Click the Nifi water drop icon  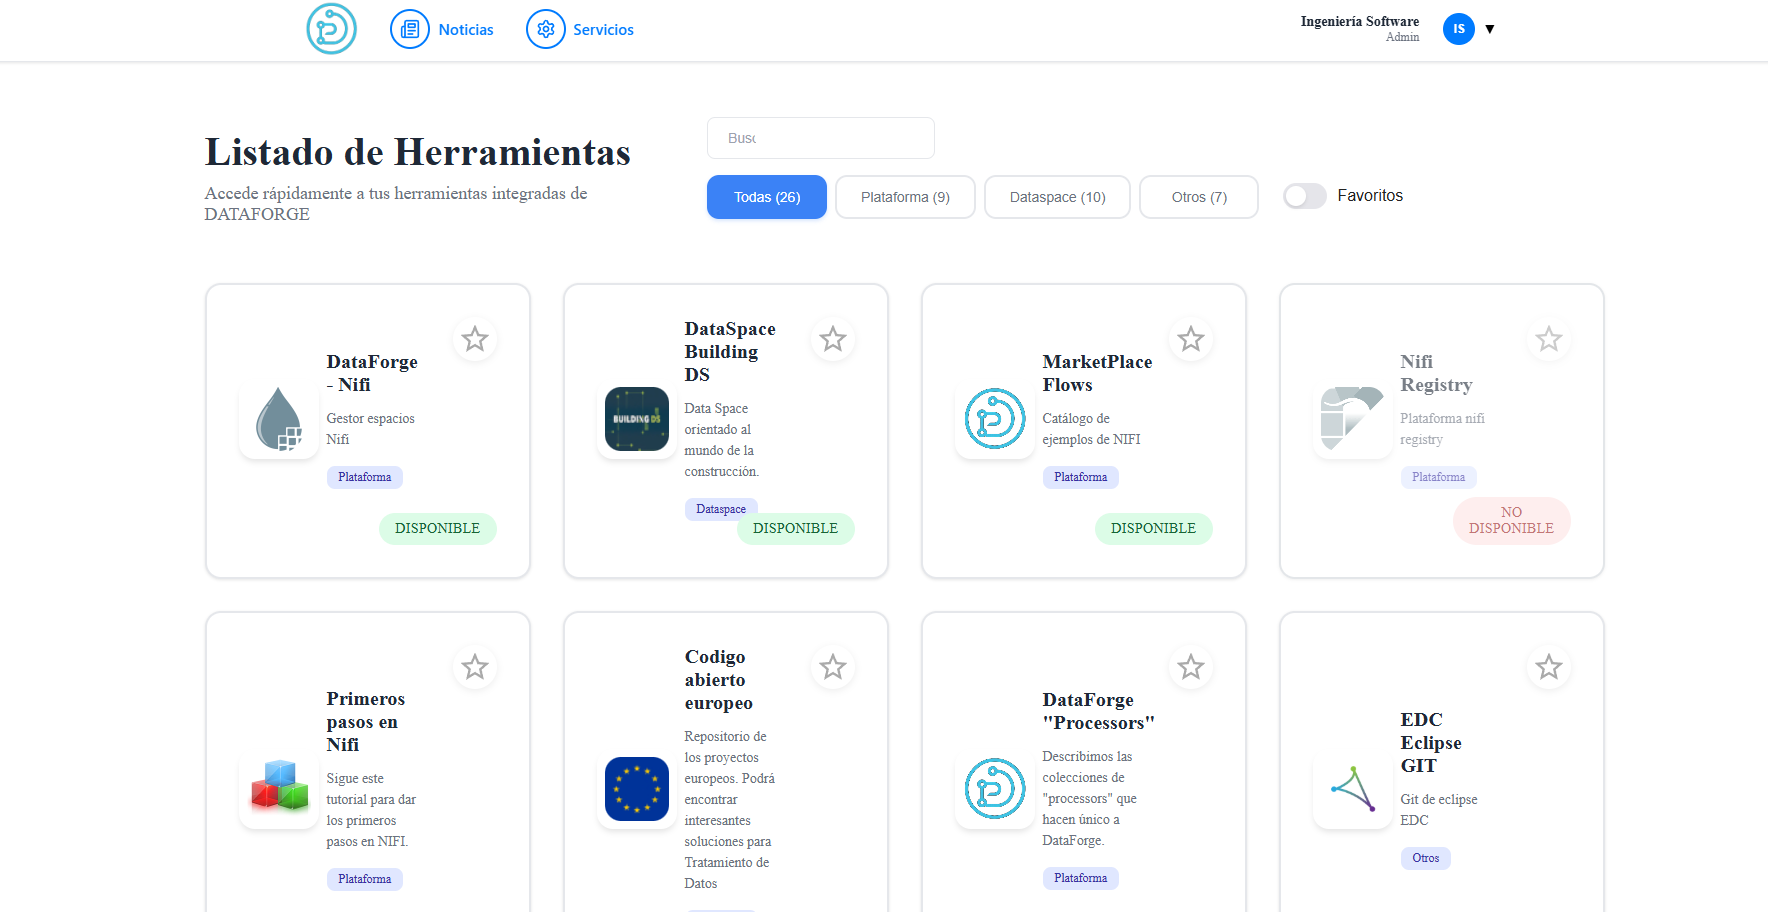coord(279,419)
